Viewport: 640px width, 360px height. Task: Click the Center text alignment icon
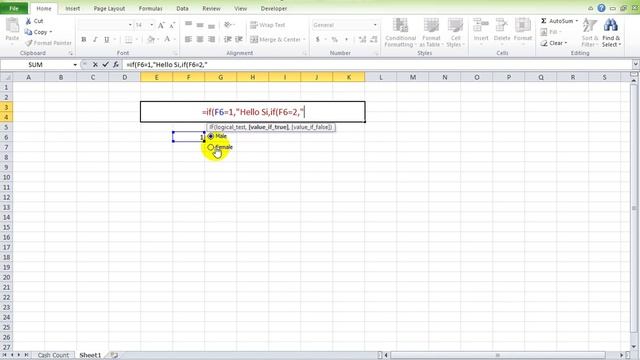[x=200, y=40]
